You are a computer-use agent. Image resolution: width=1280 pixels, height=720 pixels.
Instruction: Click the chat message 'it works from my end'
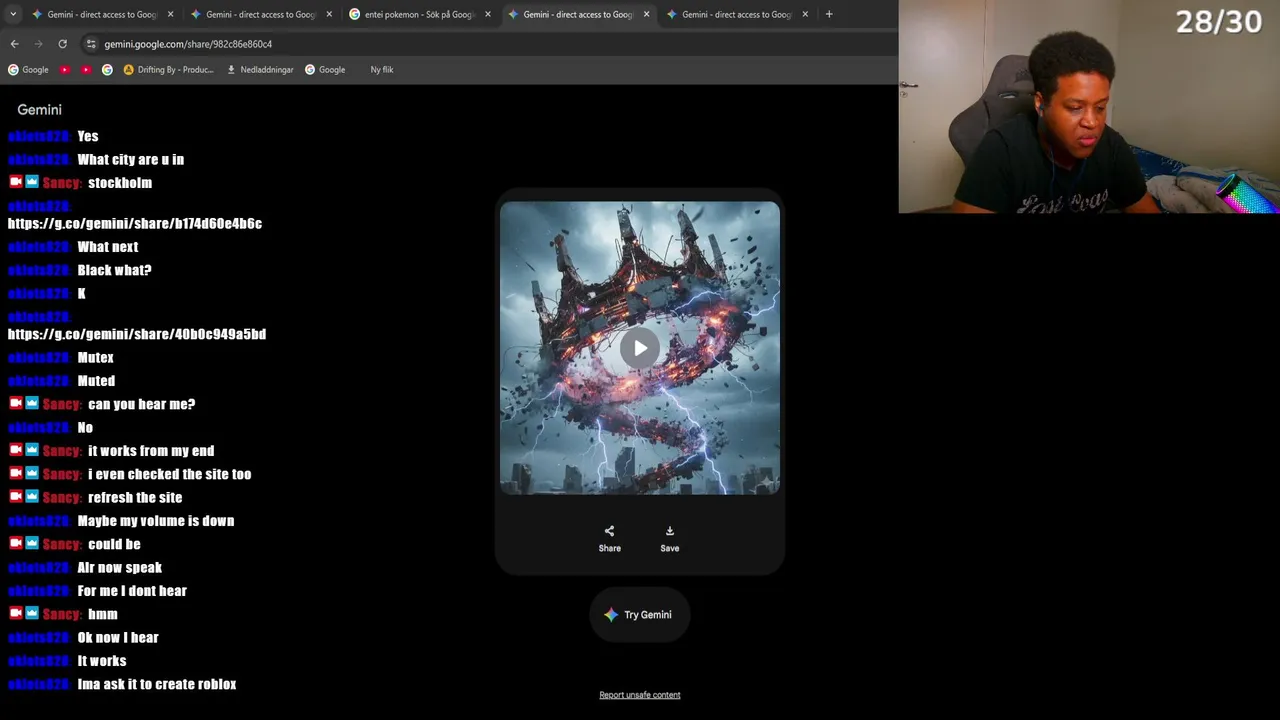(x=151, y=451)
